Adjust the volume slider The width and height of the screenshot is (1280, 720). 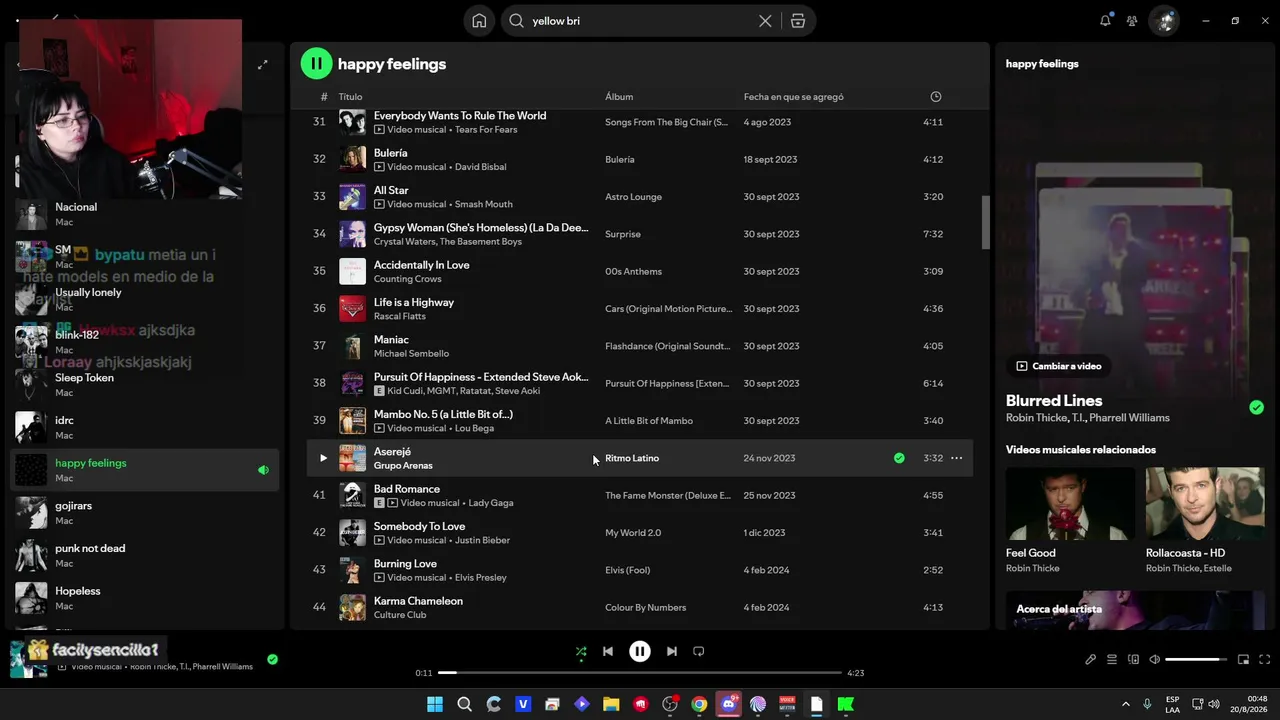tap(1196, 660)
